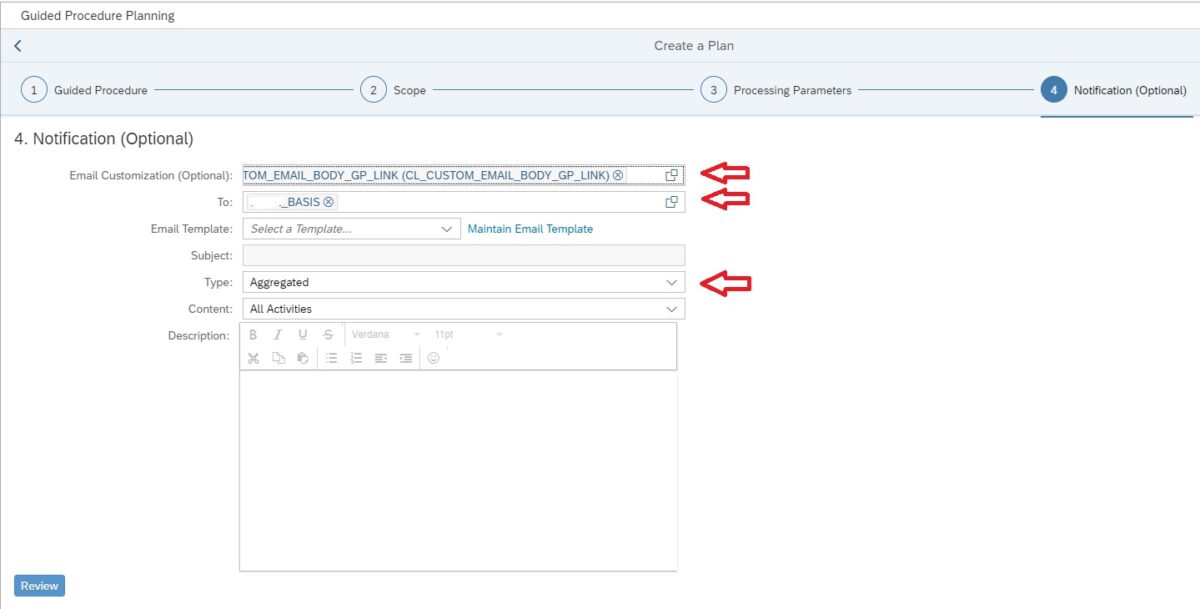Viewport: 1200px width, 609px height.
Task: Click the Review button
Action: click(x=38, y=585)
